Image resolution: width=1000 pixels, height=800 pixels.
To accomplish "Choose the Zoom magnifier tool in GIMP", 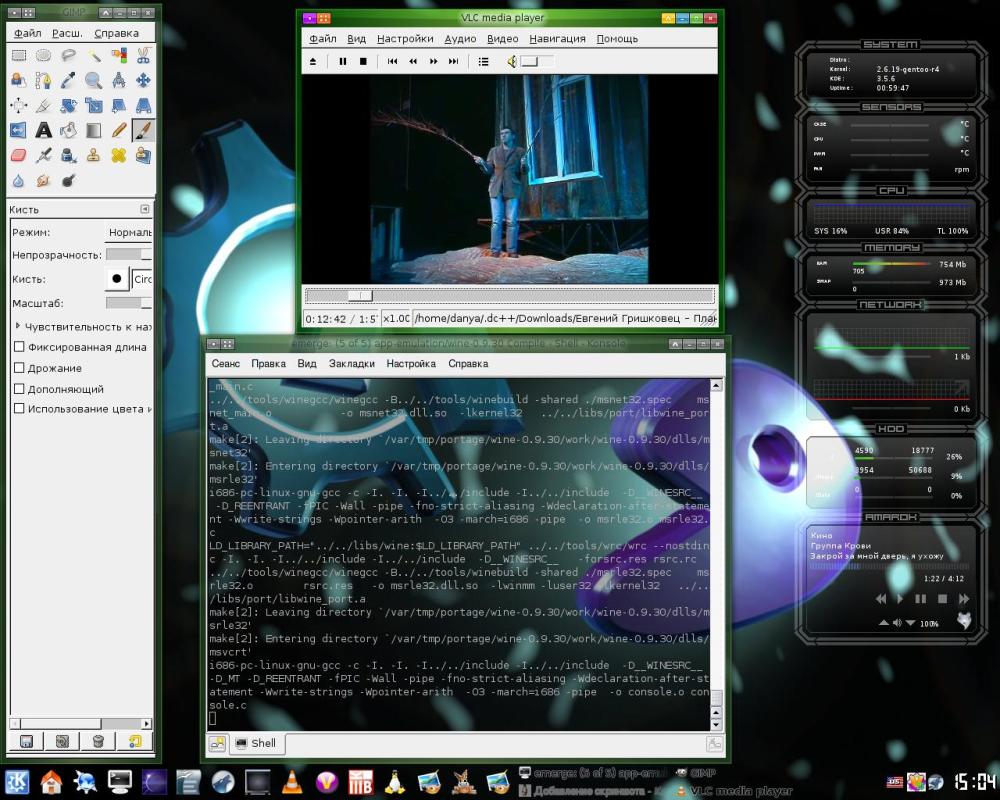I will pos(94,80).
